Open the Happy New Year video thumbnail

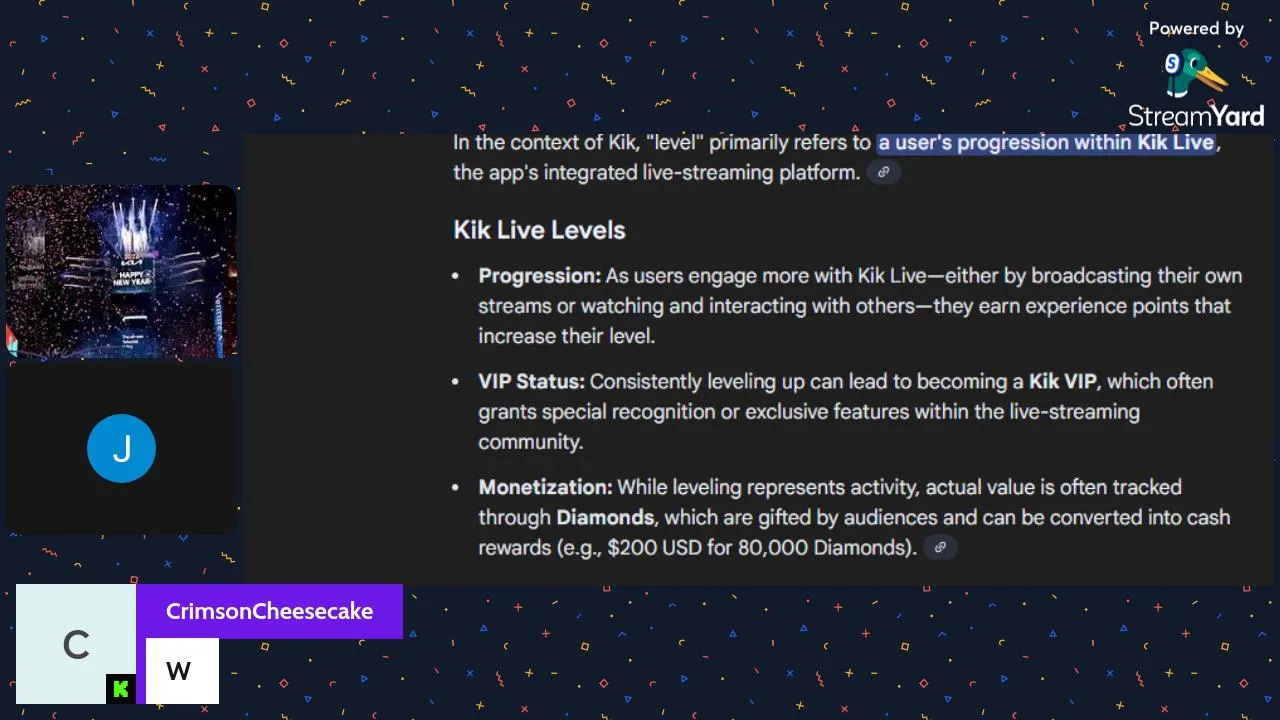[121, 271]
